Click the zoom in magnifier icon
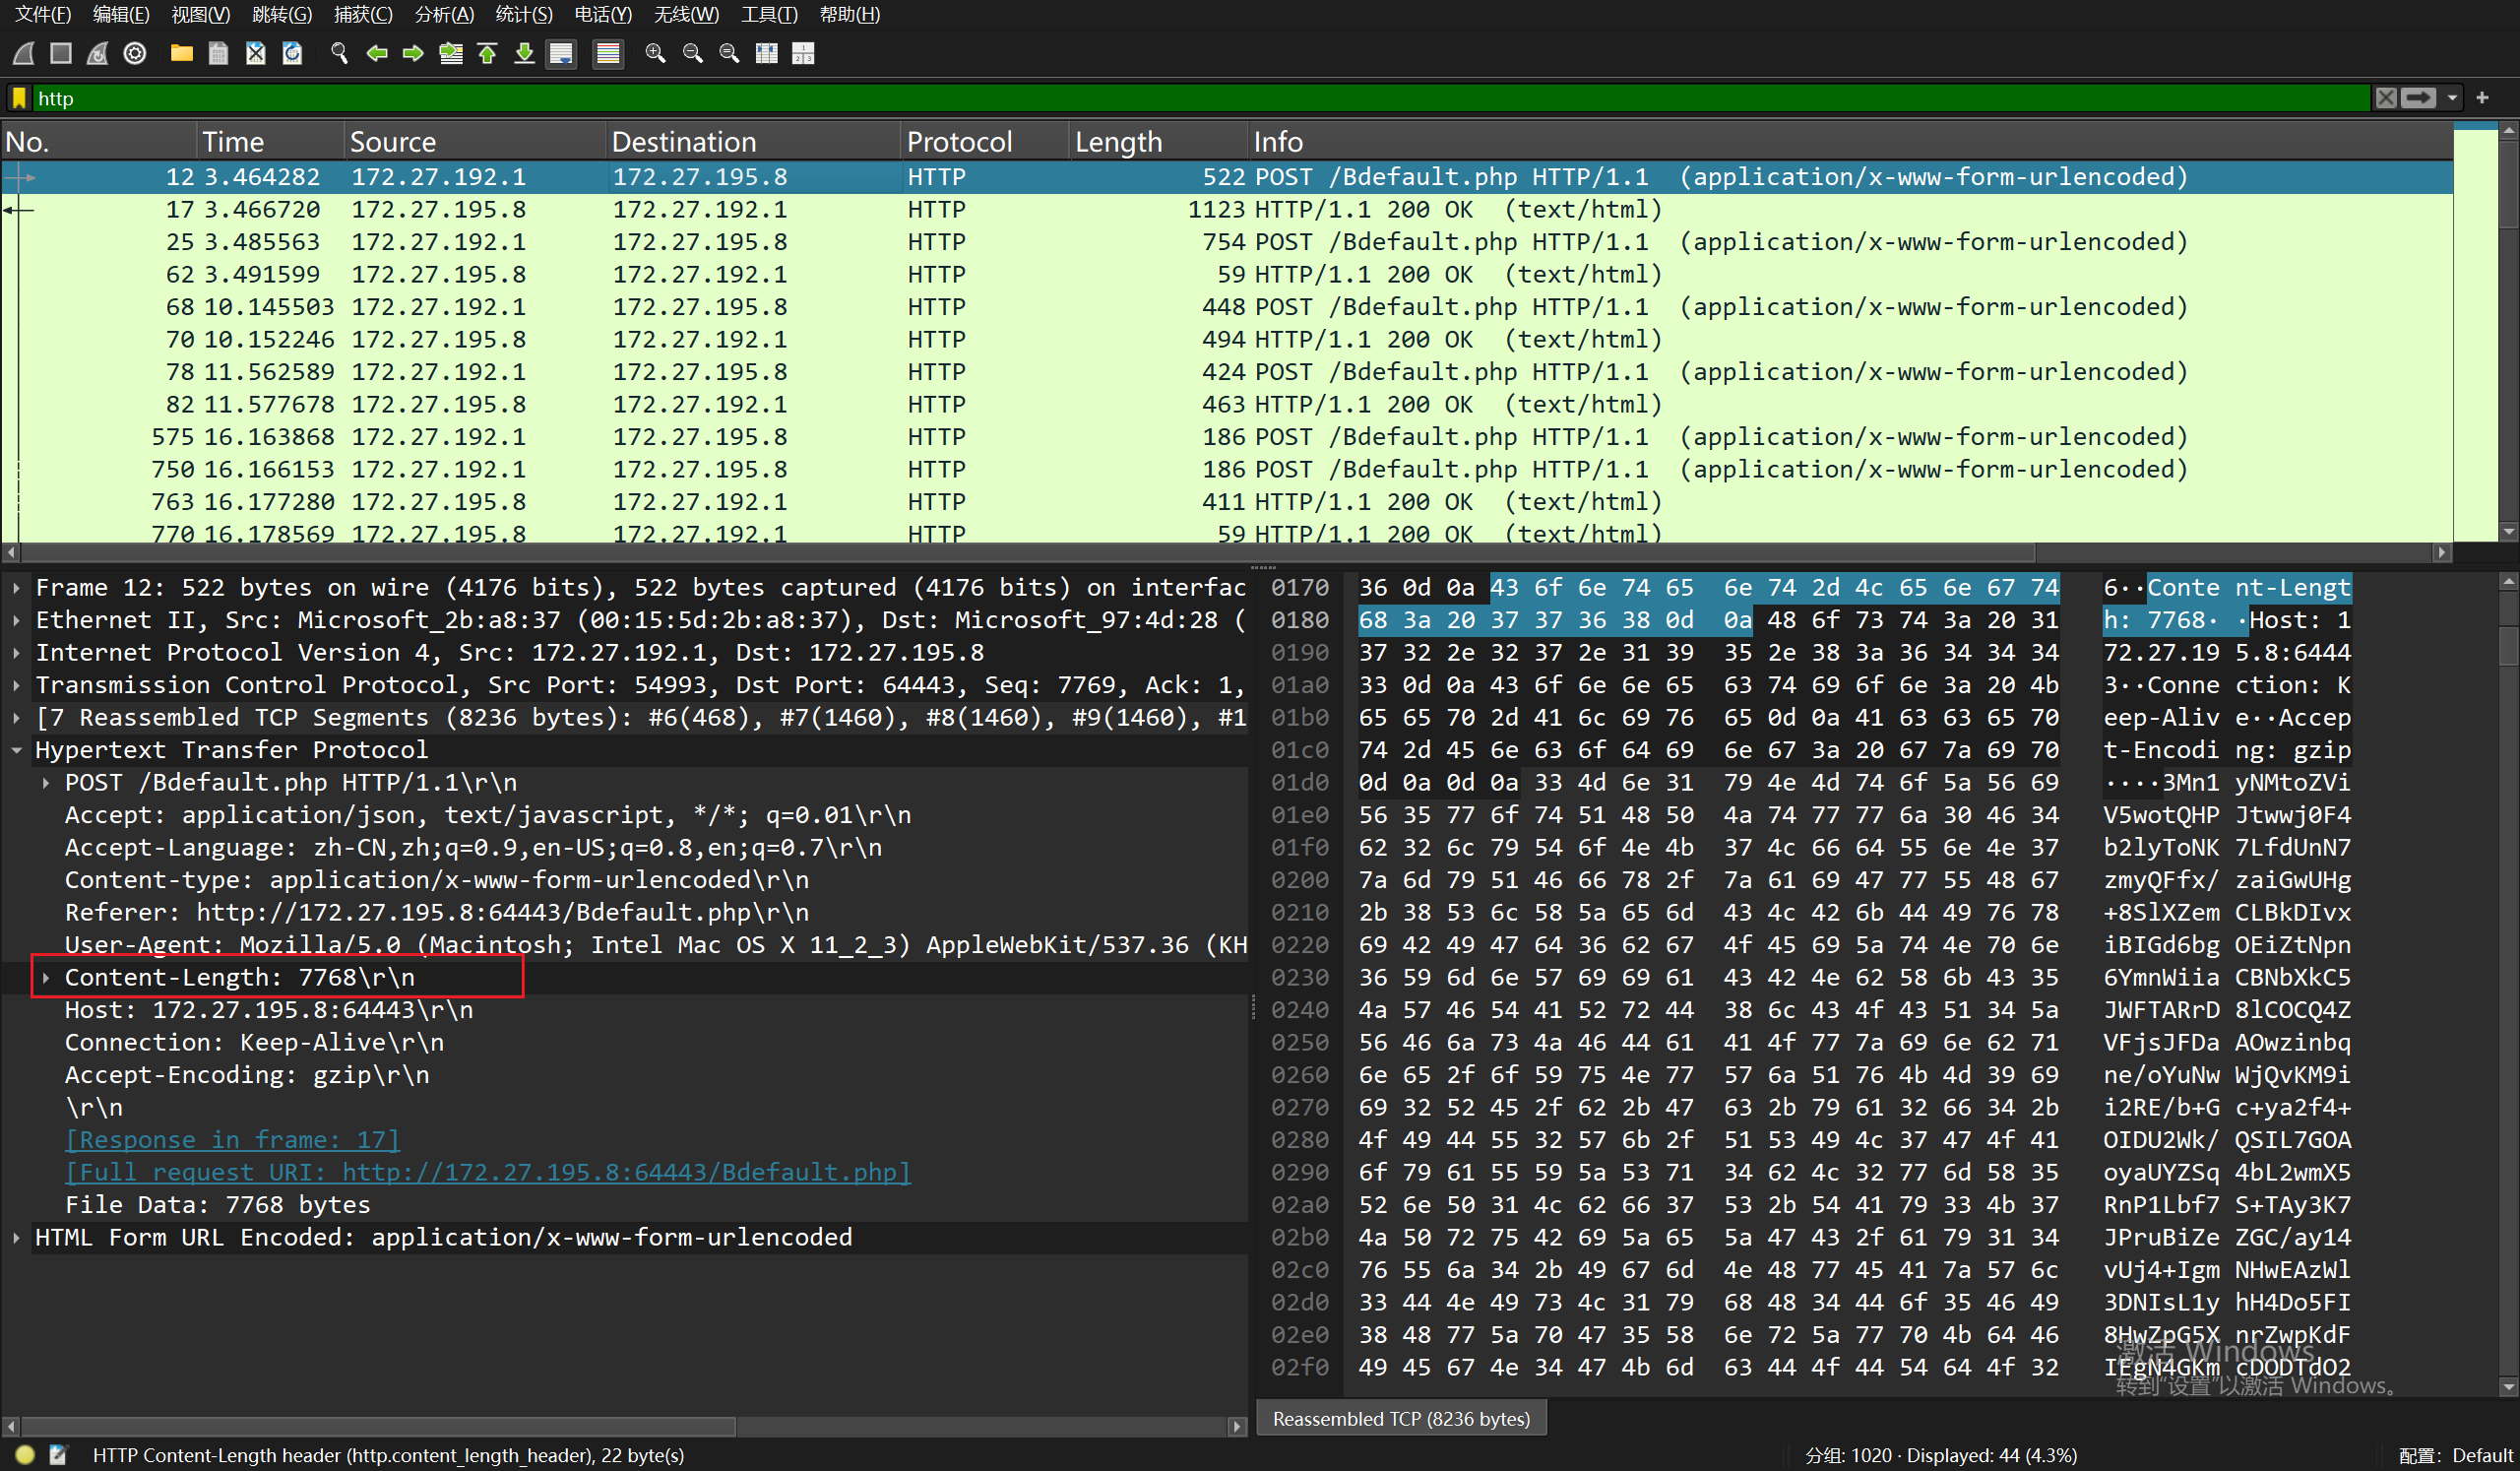The image size is (2520, 1471). 655,54
